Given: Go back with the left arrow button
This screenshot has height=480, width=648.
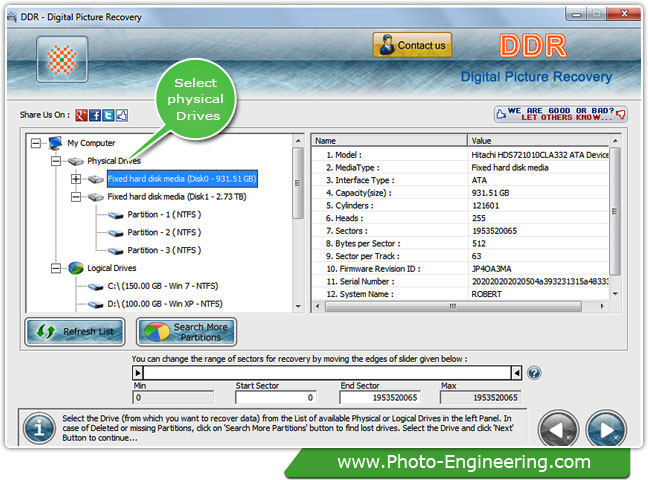Looking at the screenshot, I should 558,430.
